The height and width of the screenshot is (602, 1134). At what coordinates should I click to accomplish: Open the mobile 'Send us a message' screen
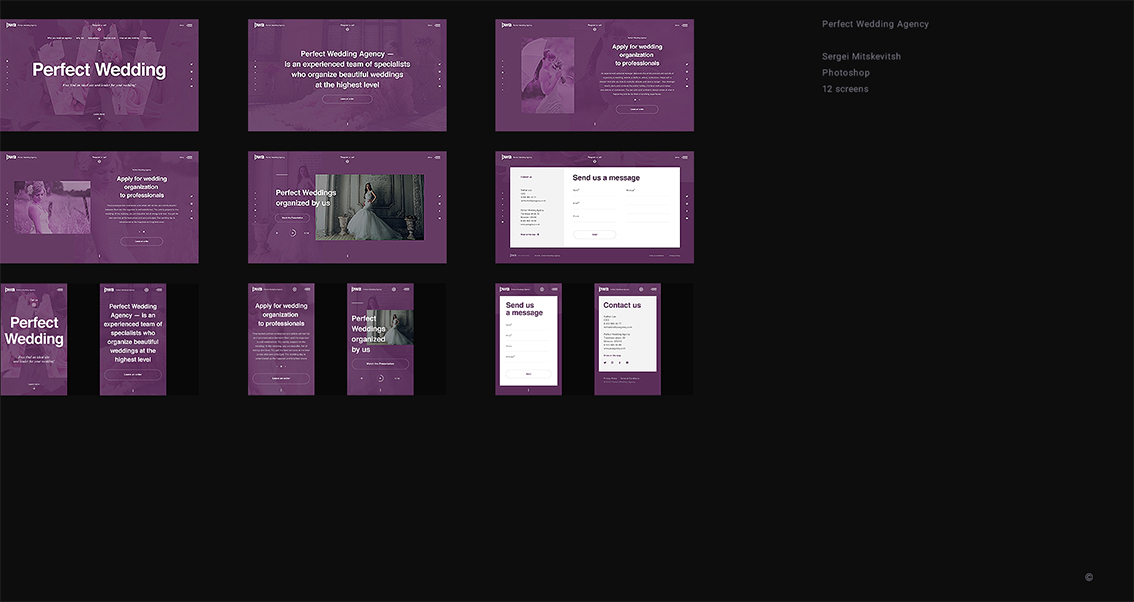pos(529,339)
